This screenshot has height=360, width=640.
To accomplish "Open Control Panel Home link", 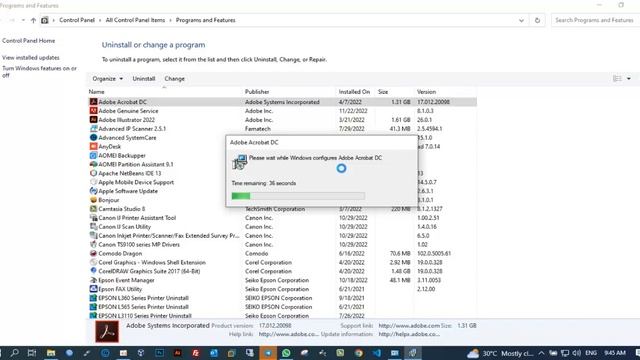I will (28, 40).
